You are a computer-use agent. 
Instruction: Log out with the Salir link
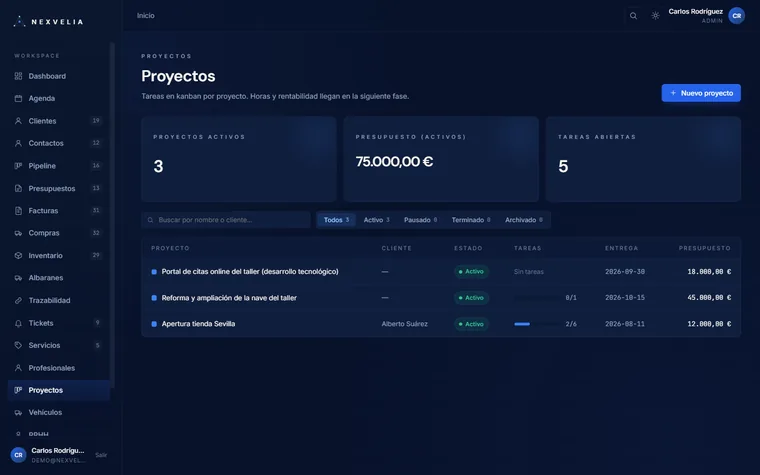[101, 455]
